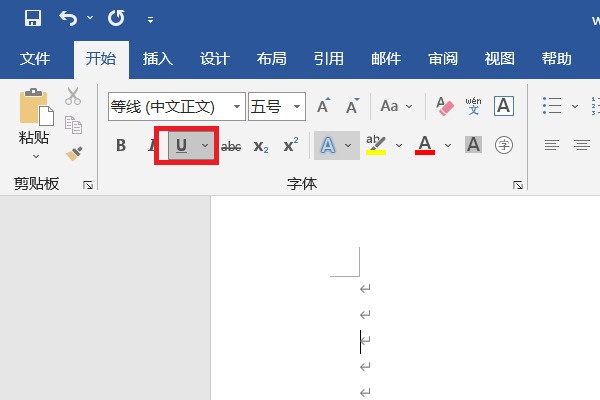Open the 字体 dialog launcher
Screen dimensions: 600x400
[518, 185]
